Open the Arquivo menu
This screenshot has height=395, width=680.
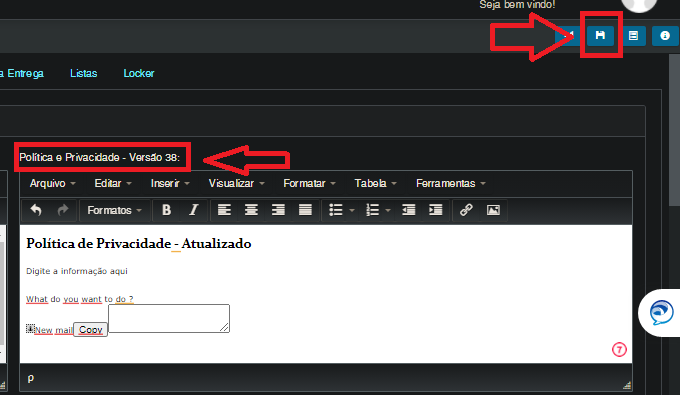52,183
